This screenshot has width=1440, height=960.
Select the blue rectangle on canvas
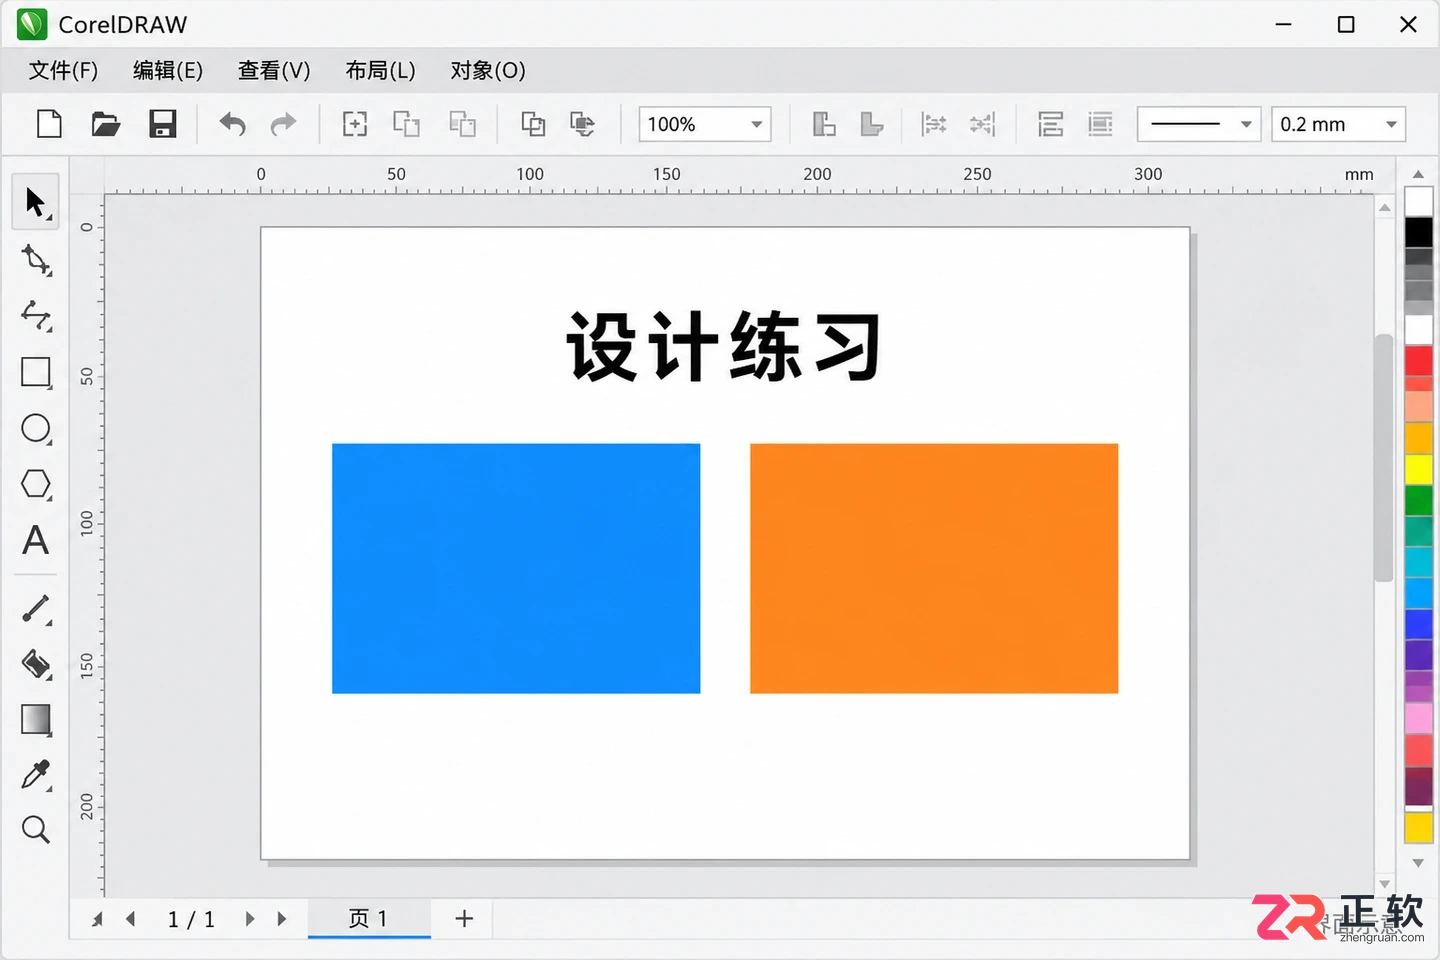pyautogui.click(x=516, y=568)
